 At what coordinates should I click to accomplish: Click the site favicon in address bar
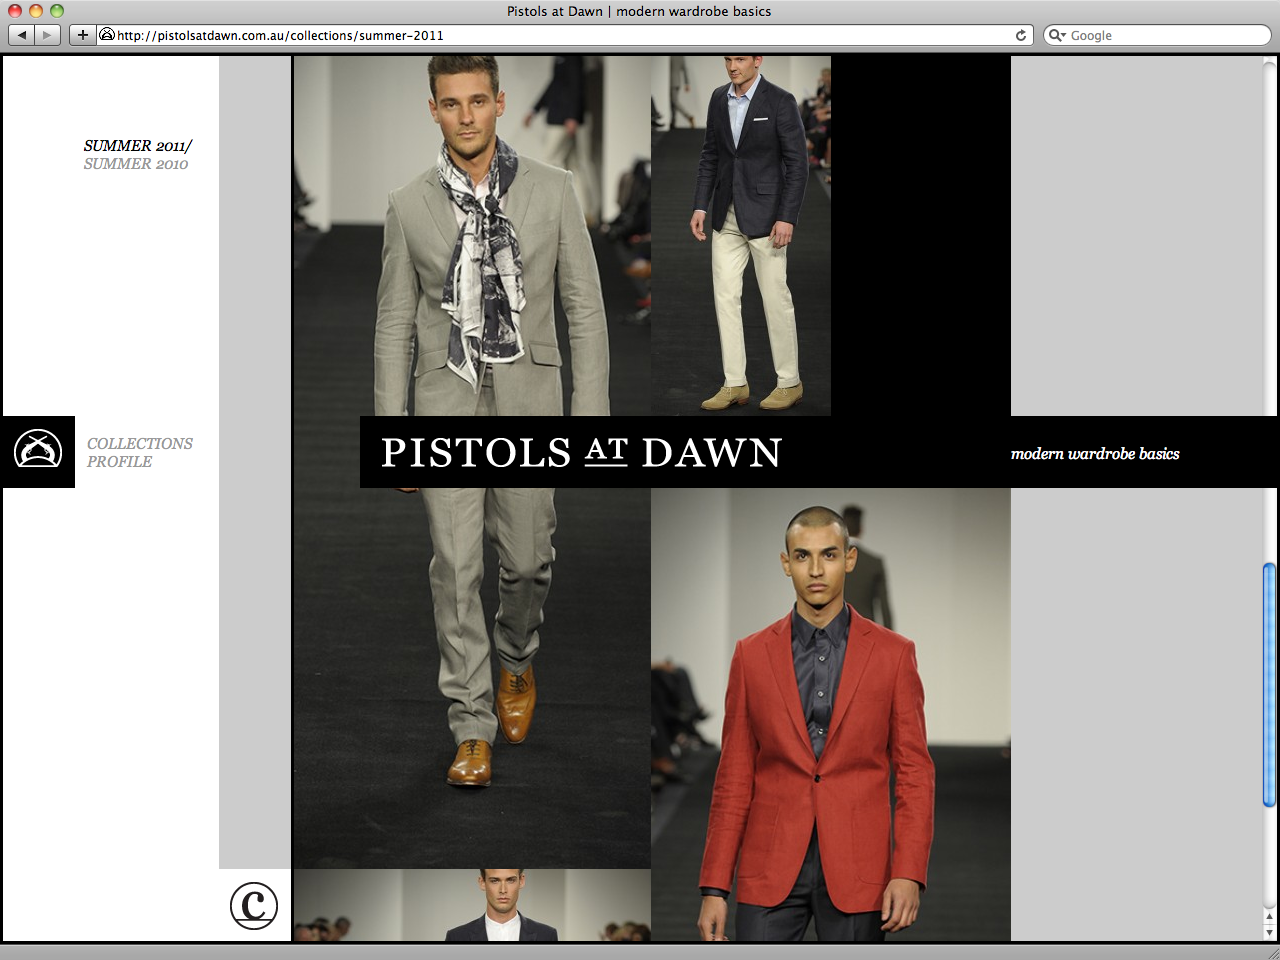coord(107,35)
